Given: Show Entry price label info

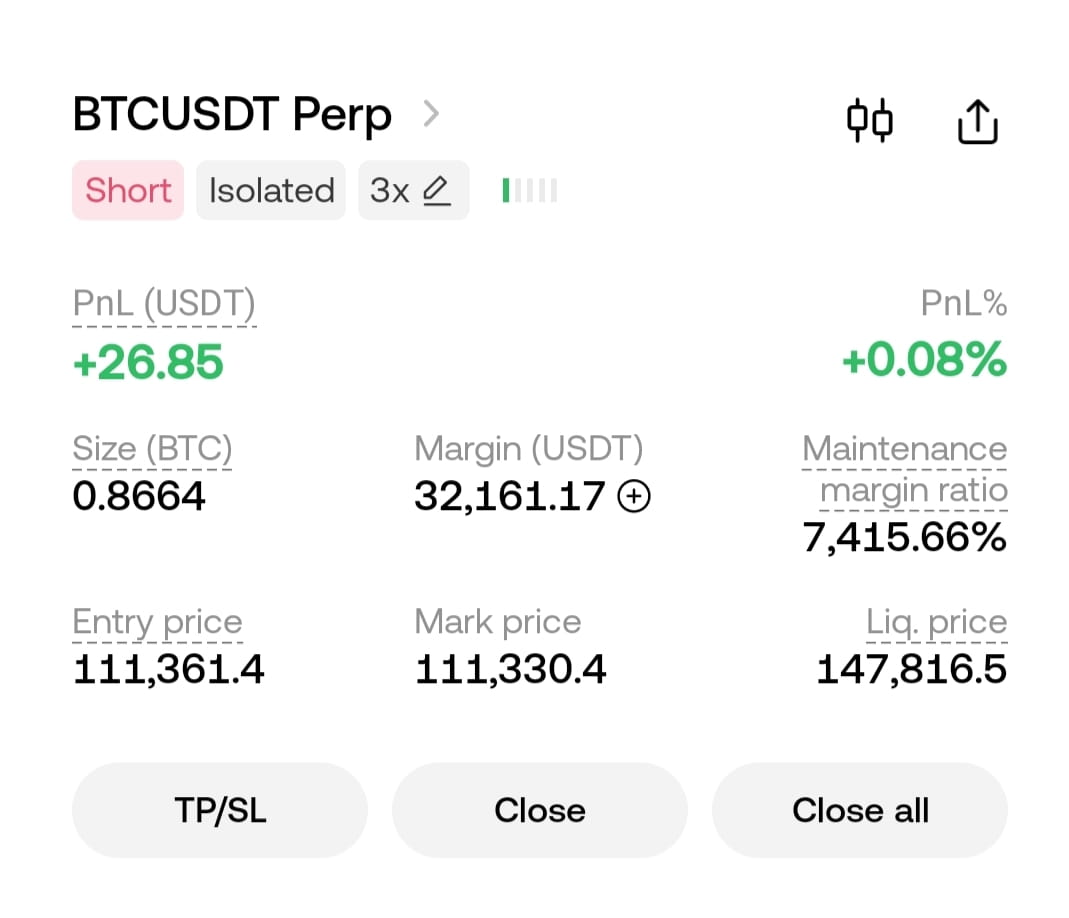Looking at the screenshot, I should pyautogui.click(x=157, y=622).
